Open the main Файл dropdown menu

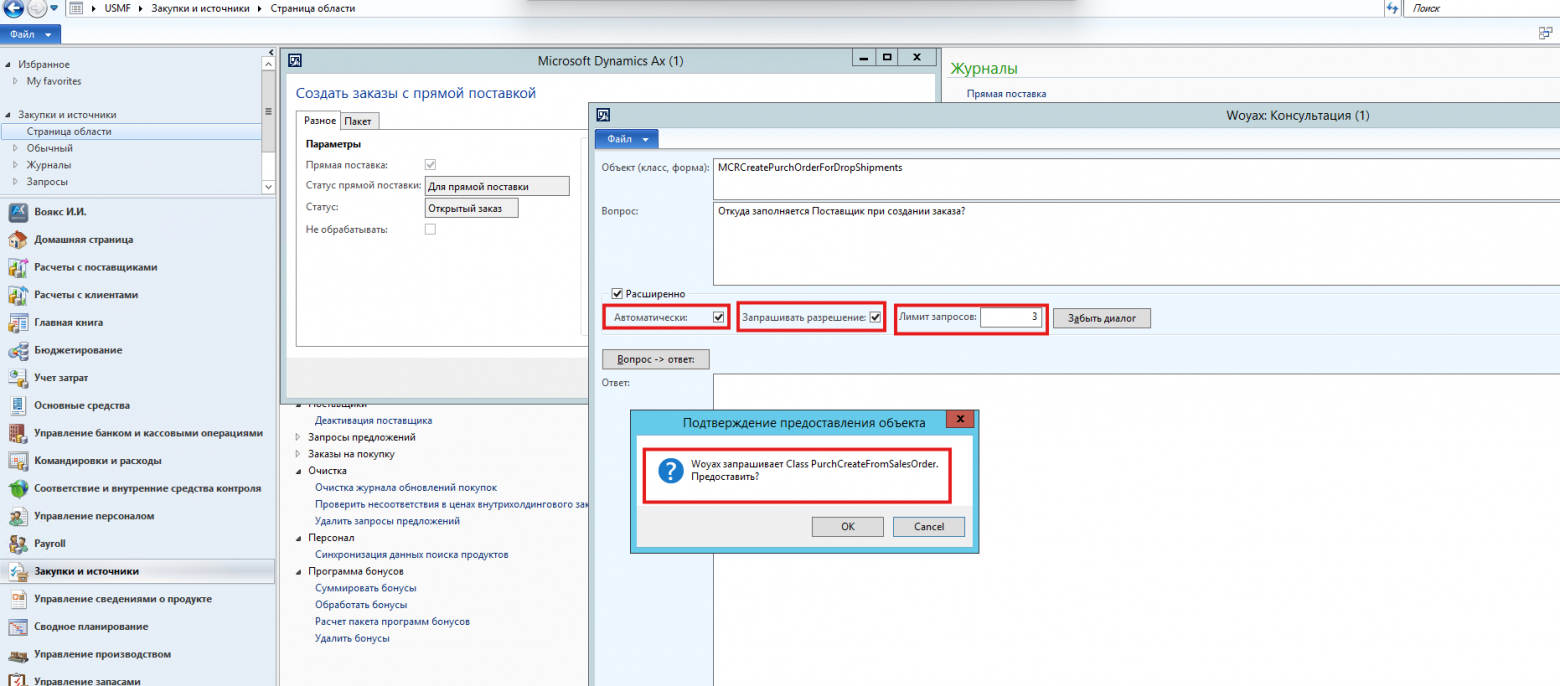(30, 34)
